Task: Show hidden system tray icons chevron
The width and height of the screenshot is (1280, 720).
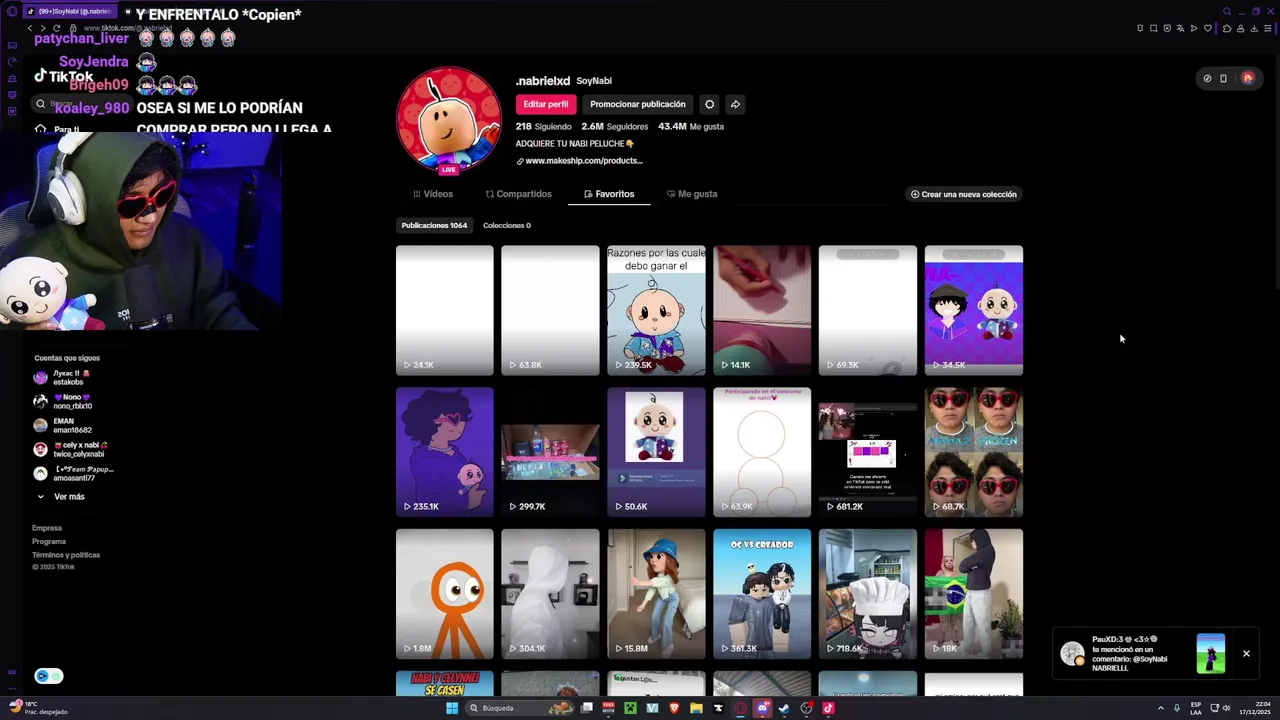Action: pyautogui.click(x=1160, y=708)
